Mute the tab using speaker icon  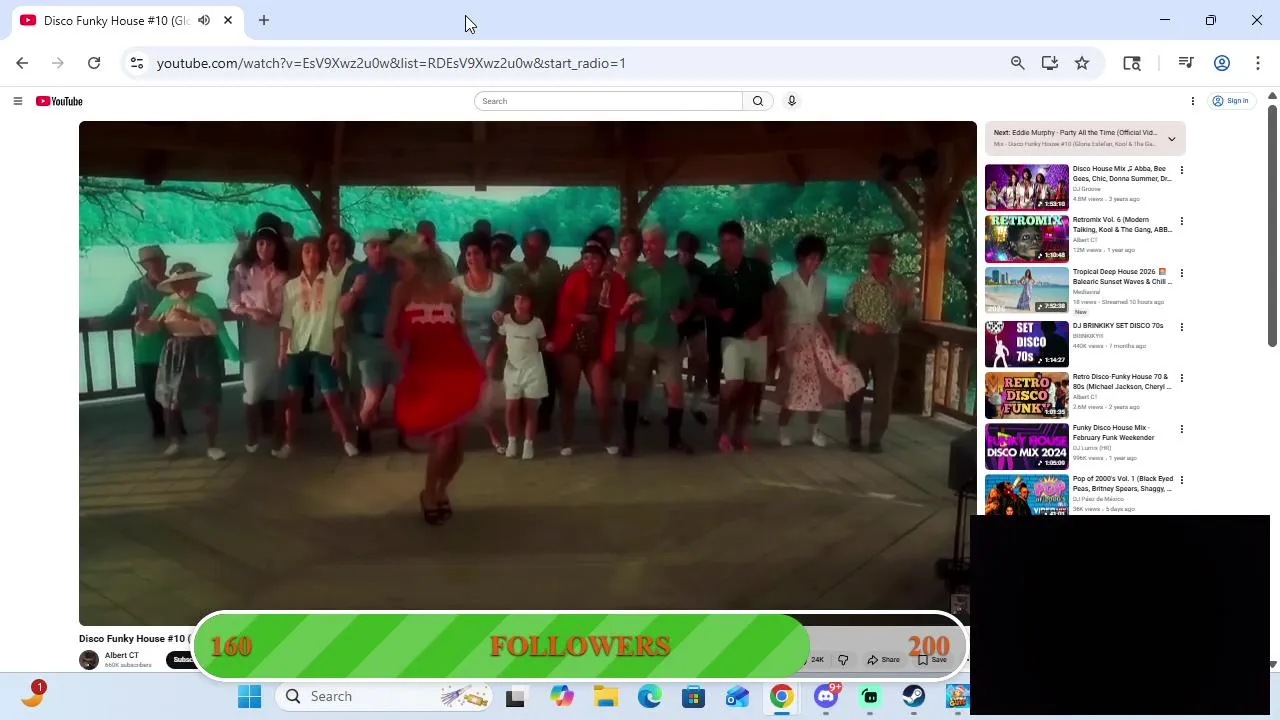pyautogui.click(x=204, y=20)
